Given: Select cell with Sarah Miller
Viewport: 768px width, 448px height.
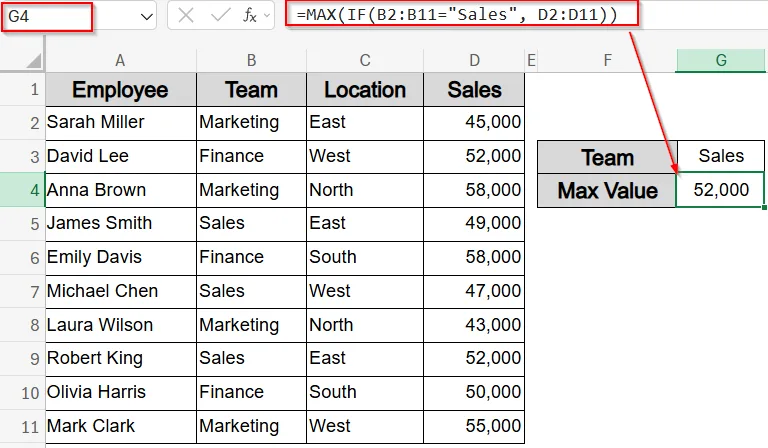Looking at the screenshot, I should 120,122.
